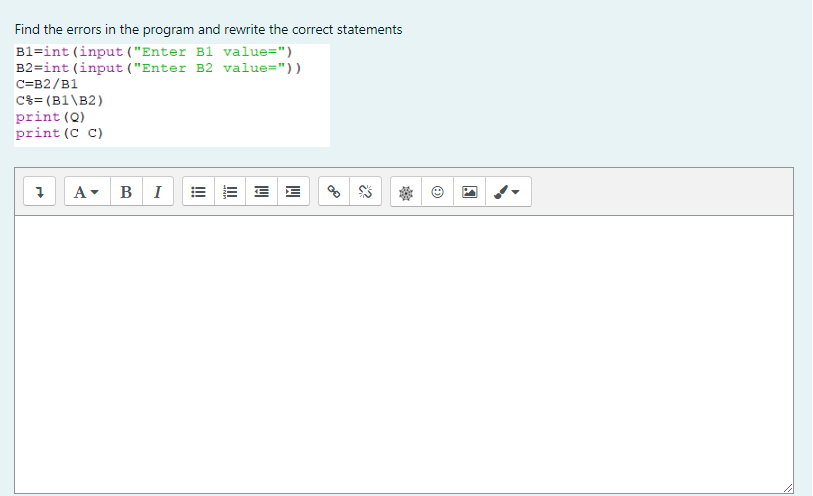The height and width of the screenshot is (496, 813).
Task: Insert an image into the answer
Action: coord(470,192)
